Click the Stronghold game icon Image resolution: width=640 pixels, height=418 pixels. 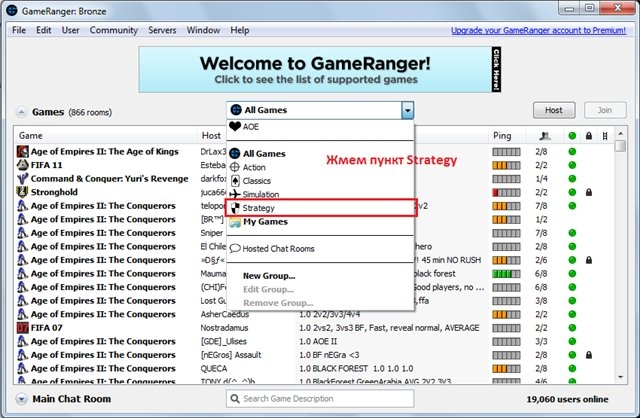click(x=22, y=191)
